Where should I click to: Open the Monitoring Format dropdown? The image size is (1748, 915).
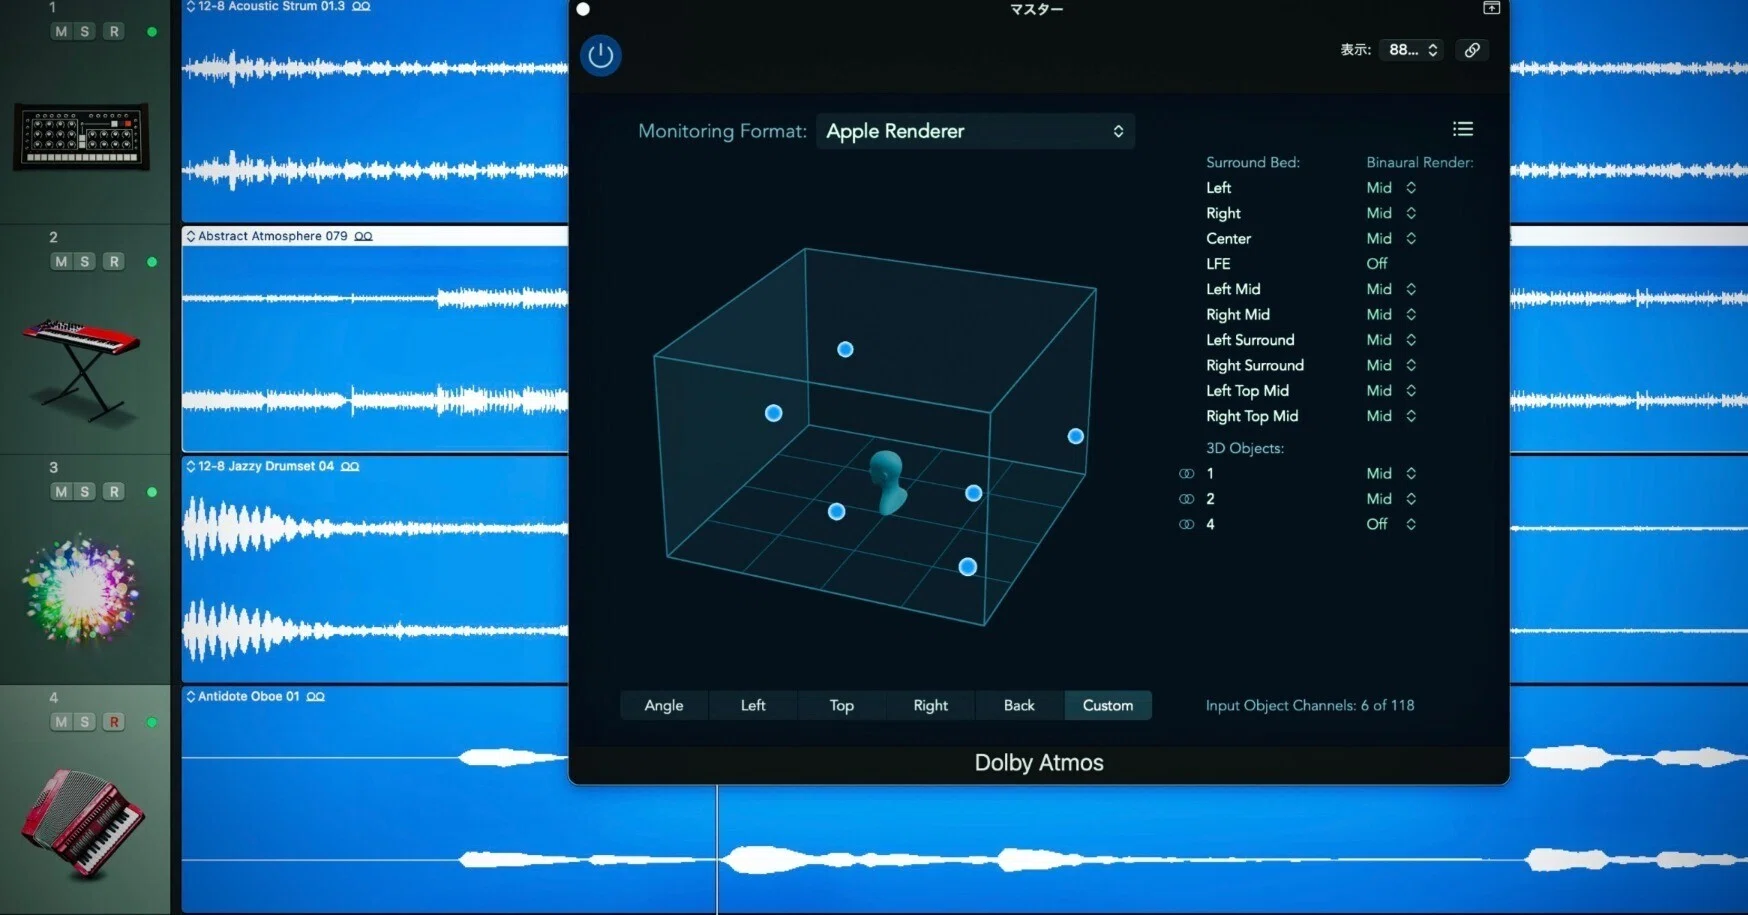(975, 131)
